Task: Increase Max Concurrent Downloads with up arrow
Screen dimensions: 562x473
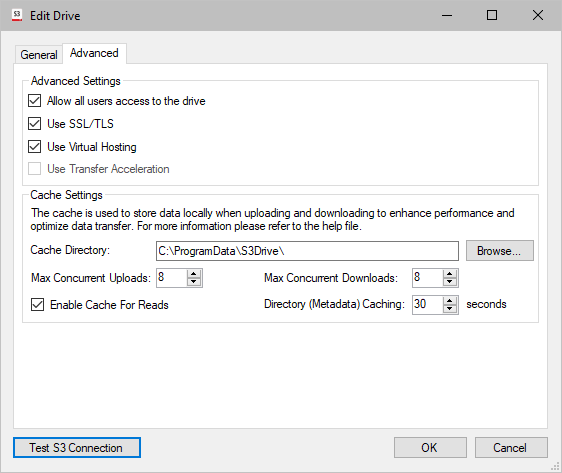Action: pyautogui.click(x=449, y=274)
